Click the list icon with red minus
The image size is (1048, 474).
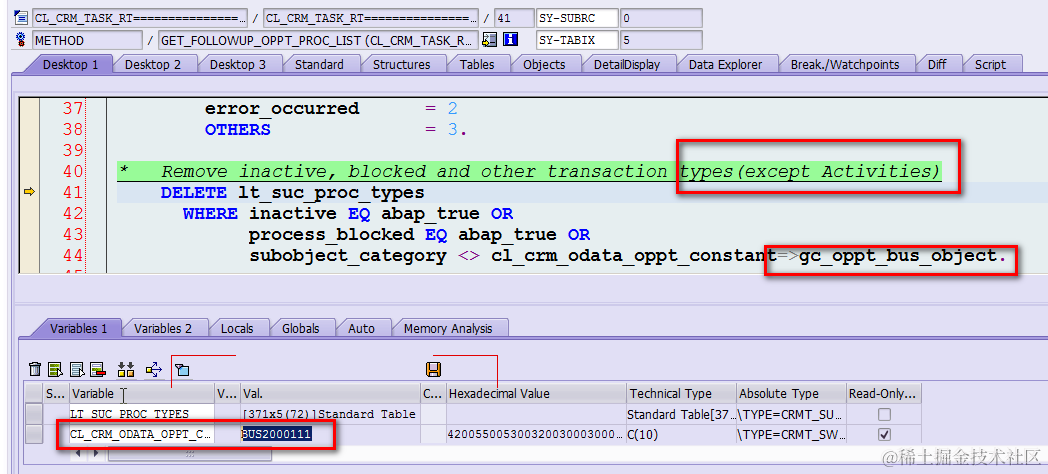tap(98, 369)
